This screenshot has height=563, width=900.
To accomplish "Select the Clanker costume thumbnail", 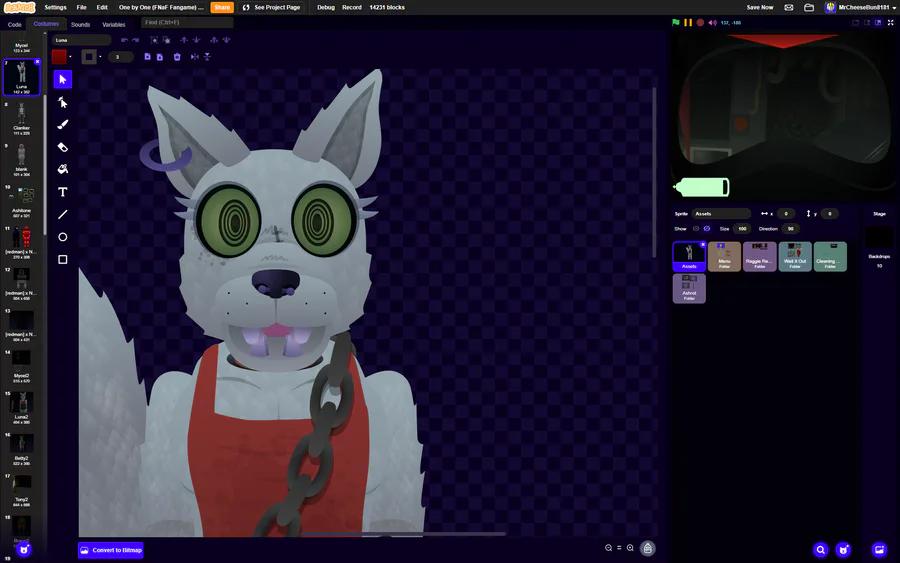I will coord(21,119).
